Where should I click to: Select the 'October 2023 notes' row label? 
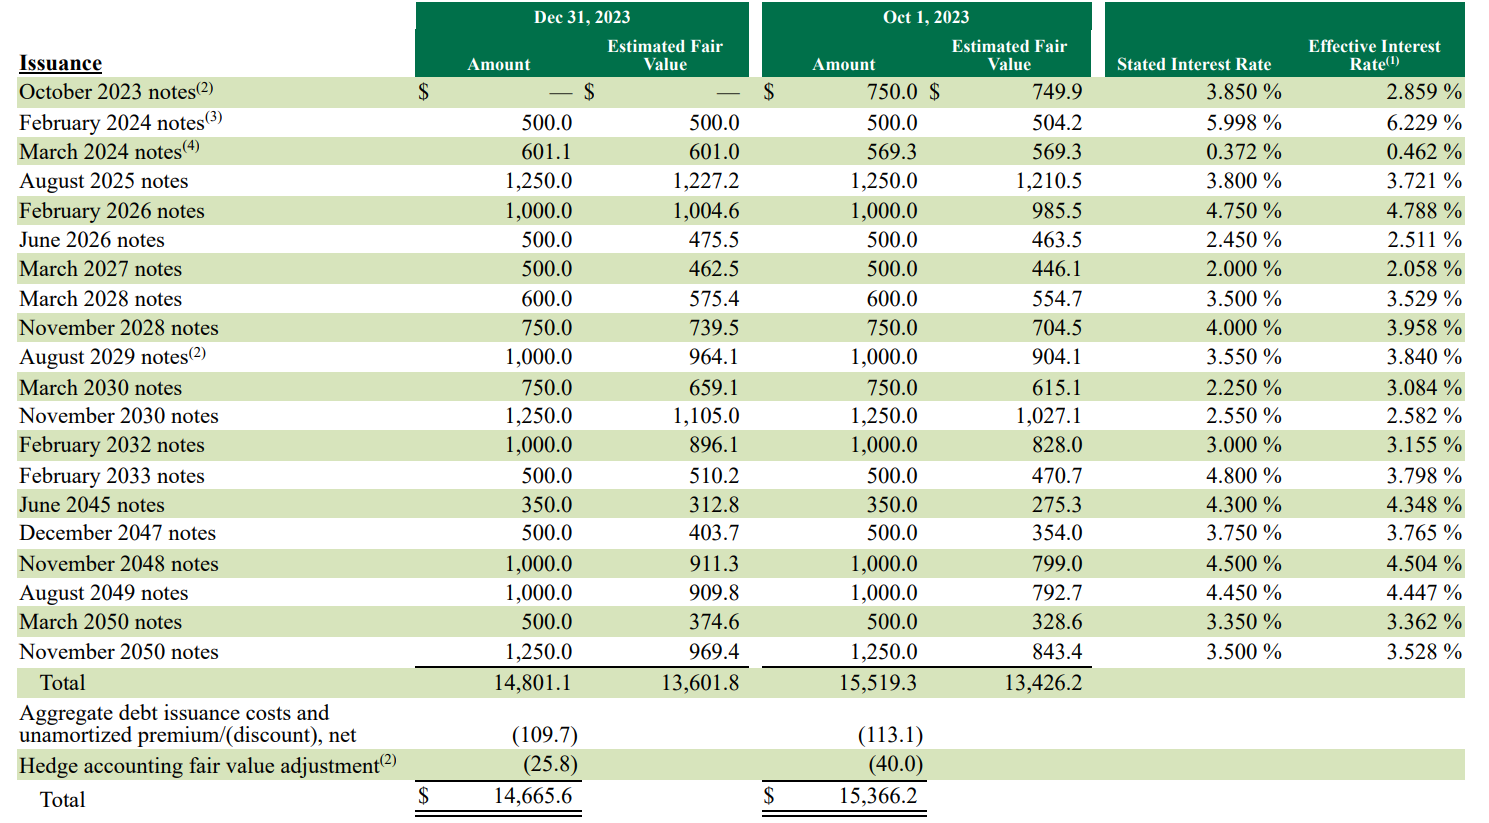pyautogui.click(x=116, y=91)
